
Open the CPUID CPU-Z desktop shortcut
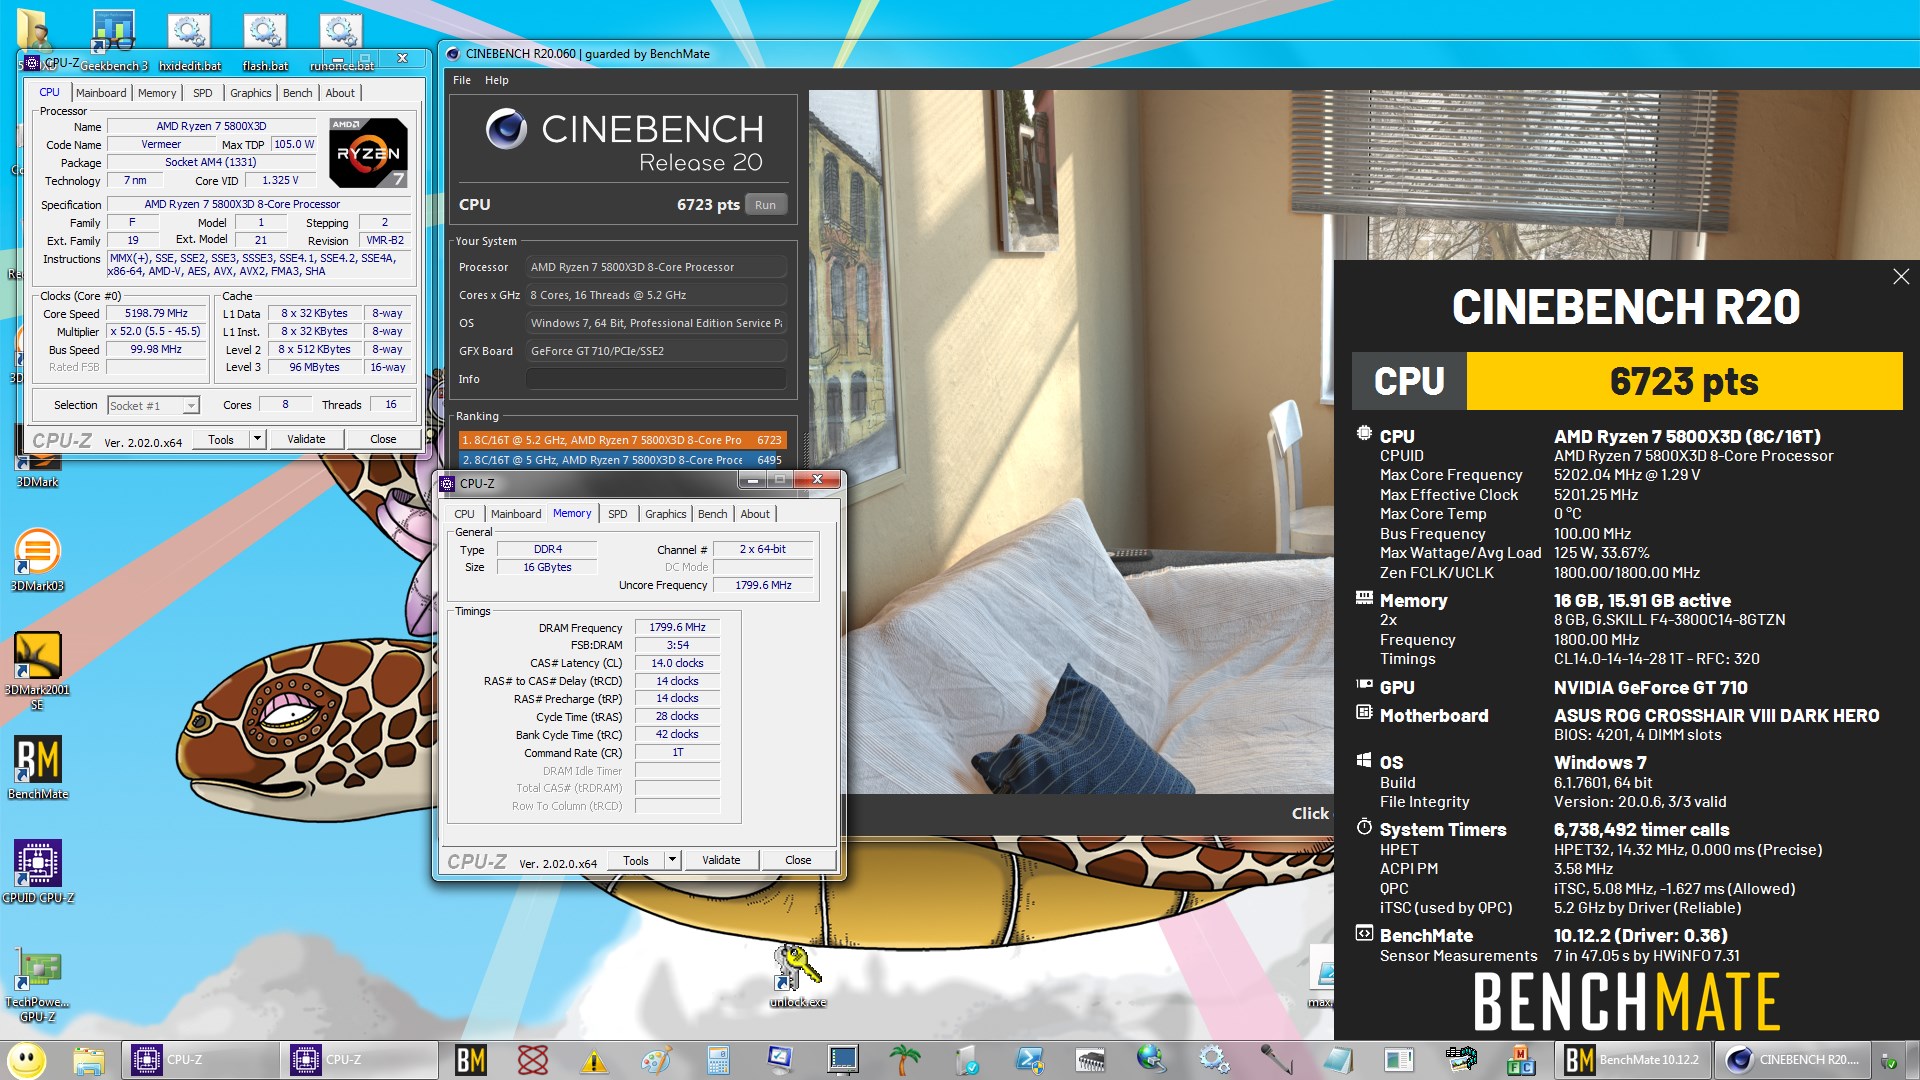[37, 871]
